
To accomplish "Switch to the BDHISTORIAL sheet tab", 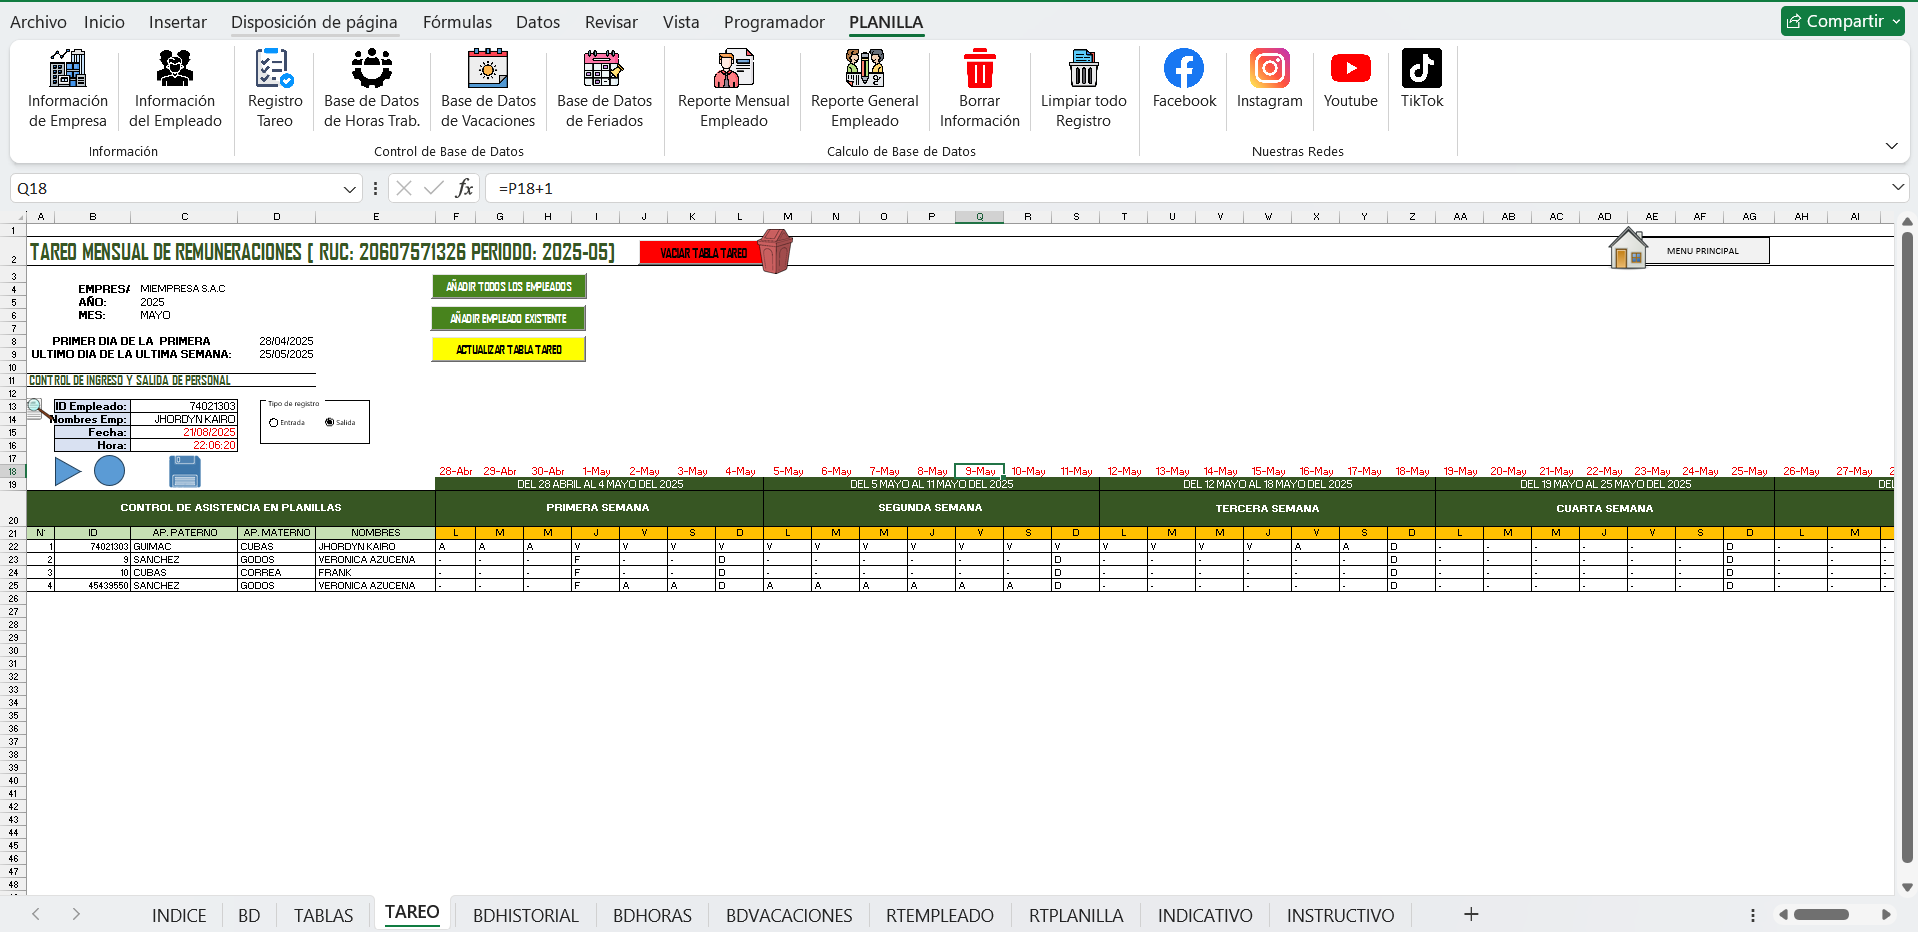I will pyautogui.click(x=525, y=915).
